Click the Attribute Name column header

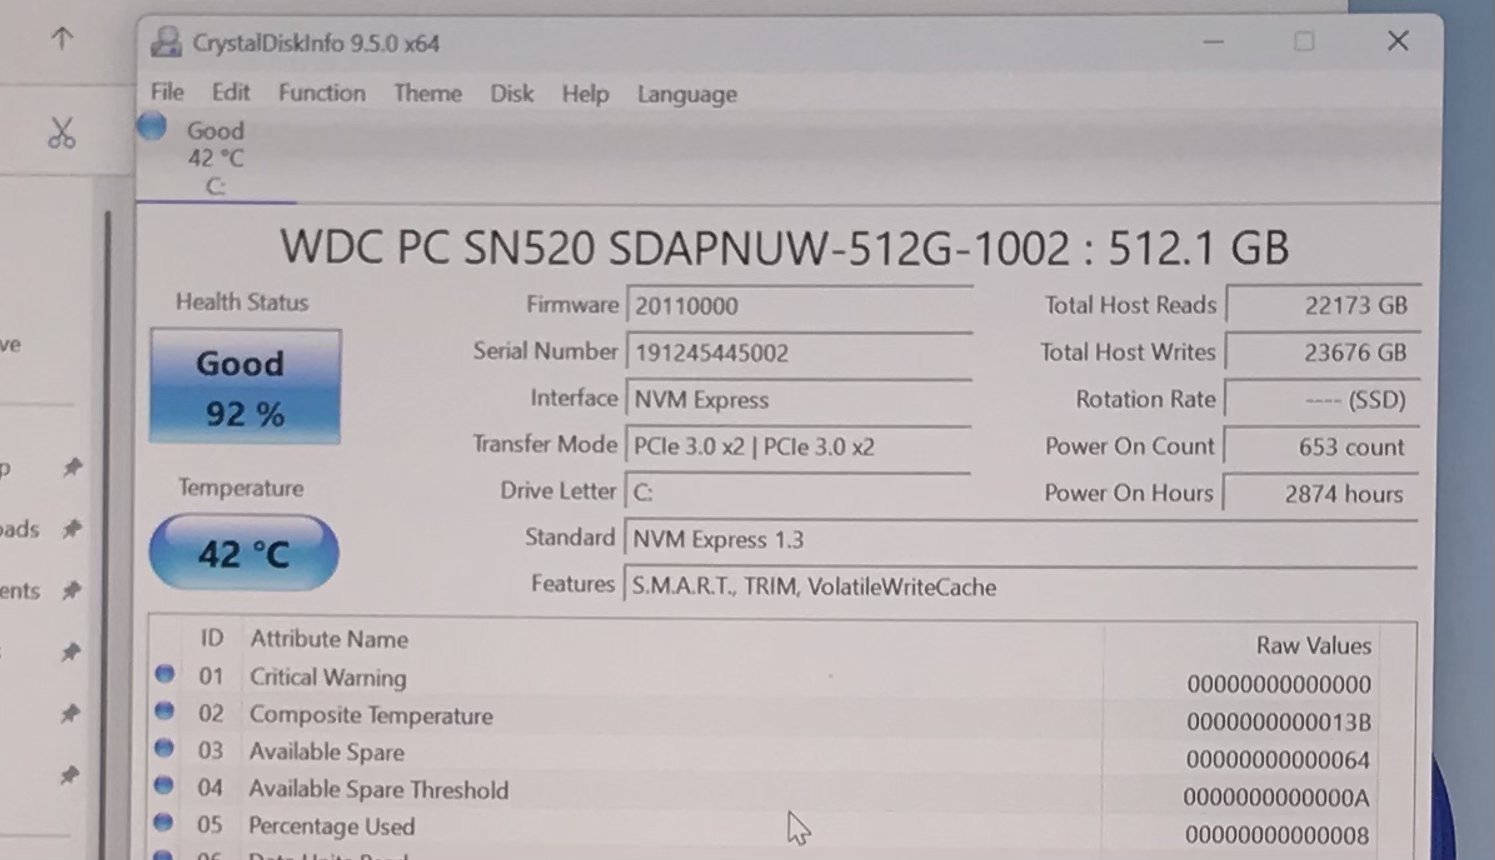(329, 639)
